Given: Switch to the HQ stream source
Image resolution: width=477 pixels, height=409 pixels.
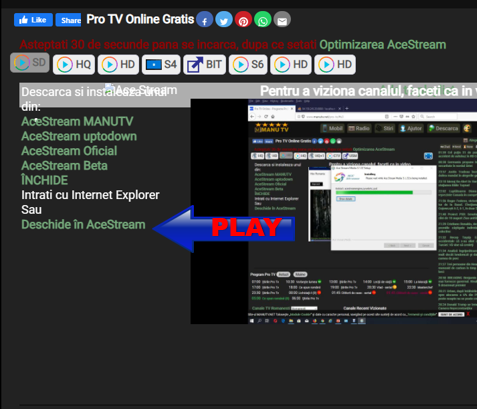Looking at the screenshot, I should pos(74,64).
